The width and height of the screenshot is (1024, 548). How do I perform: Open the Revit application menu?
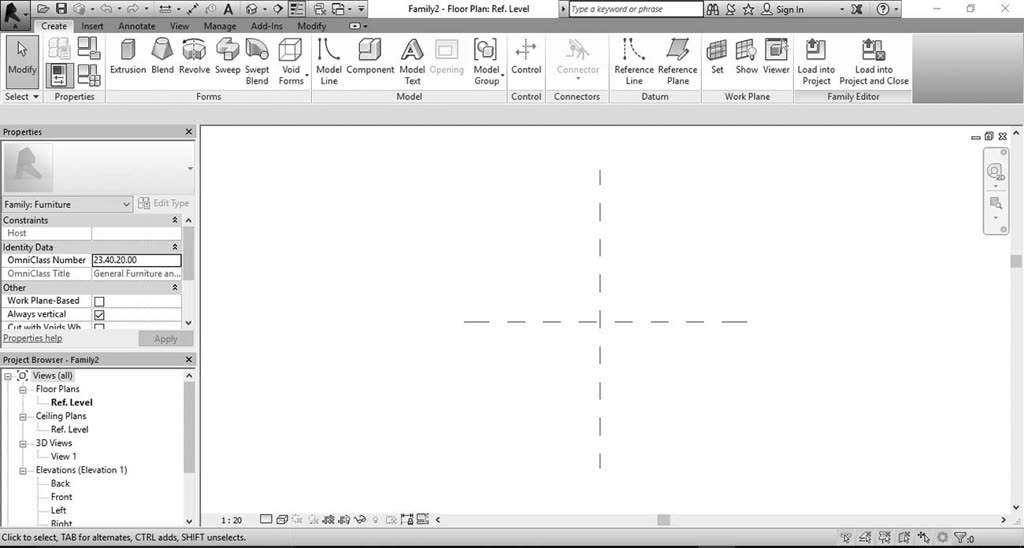coord(16,14)
